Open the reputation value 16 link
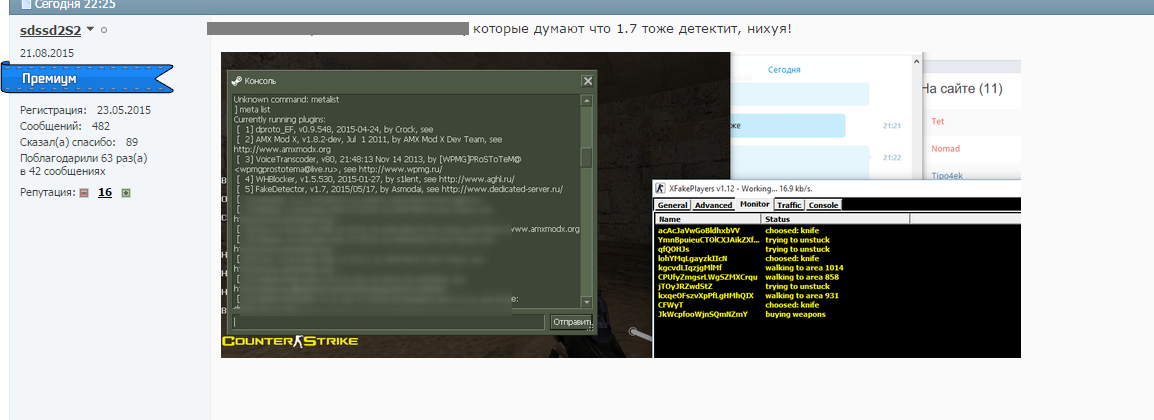The image size is (1154, 420). click(105, 192)
